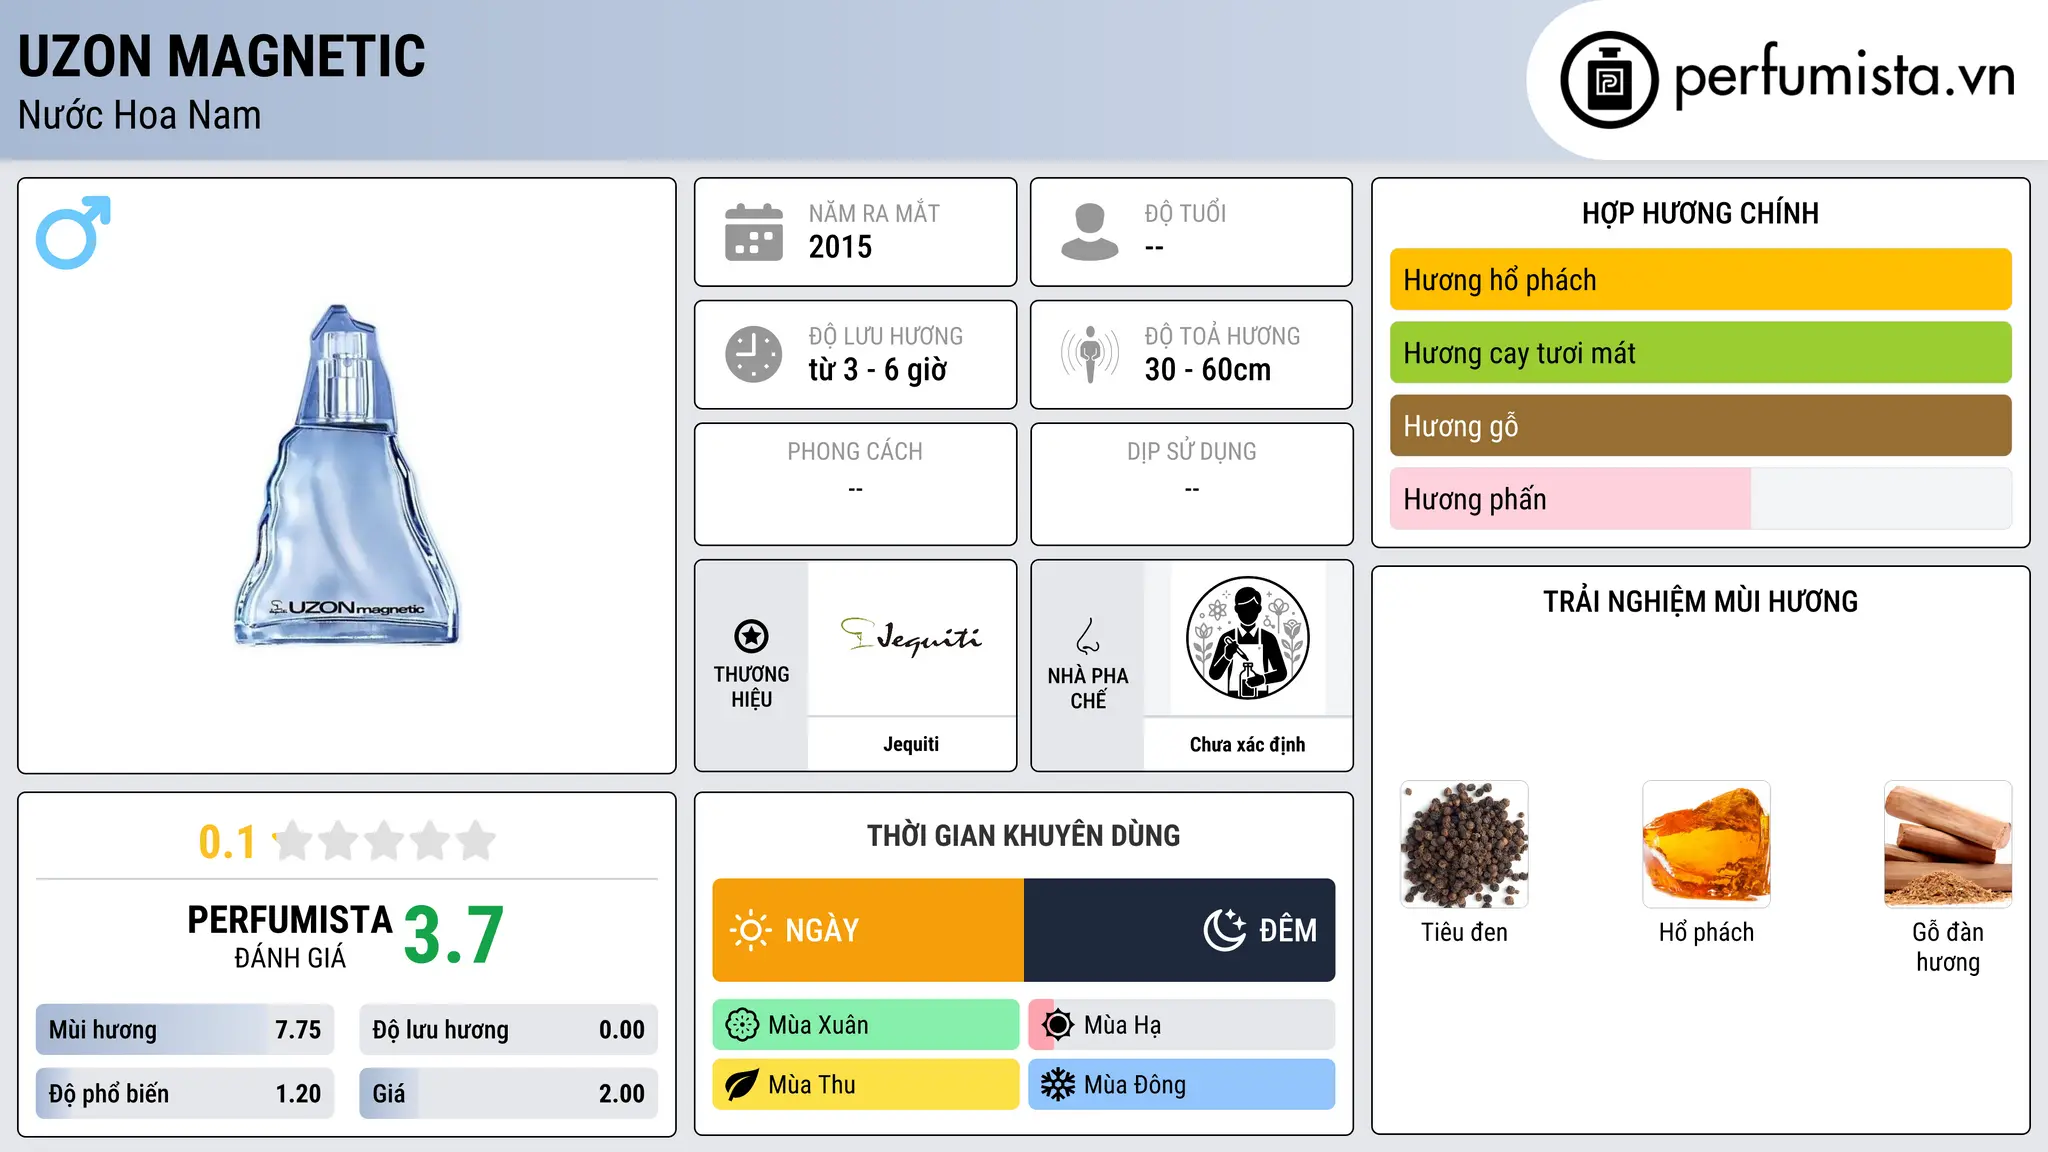Image resolution: width=2048 pixels, height=1152 pixels.
Task: Click the NGÀY daytime label
Action: pos(822,930)
